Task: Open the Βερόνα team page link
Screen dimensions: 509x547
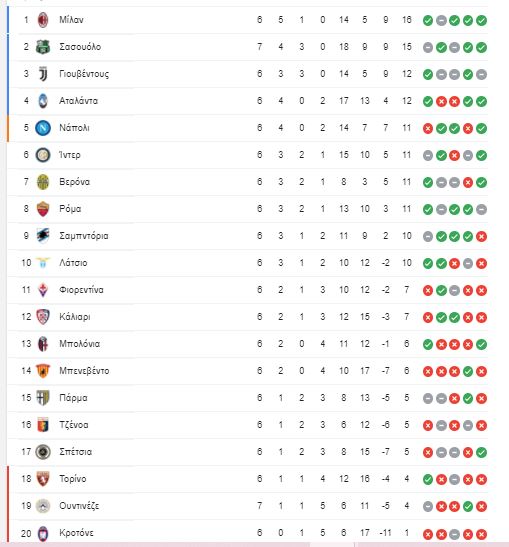Action: tap(75, 182)
